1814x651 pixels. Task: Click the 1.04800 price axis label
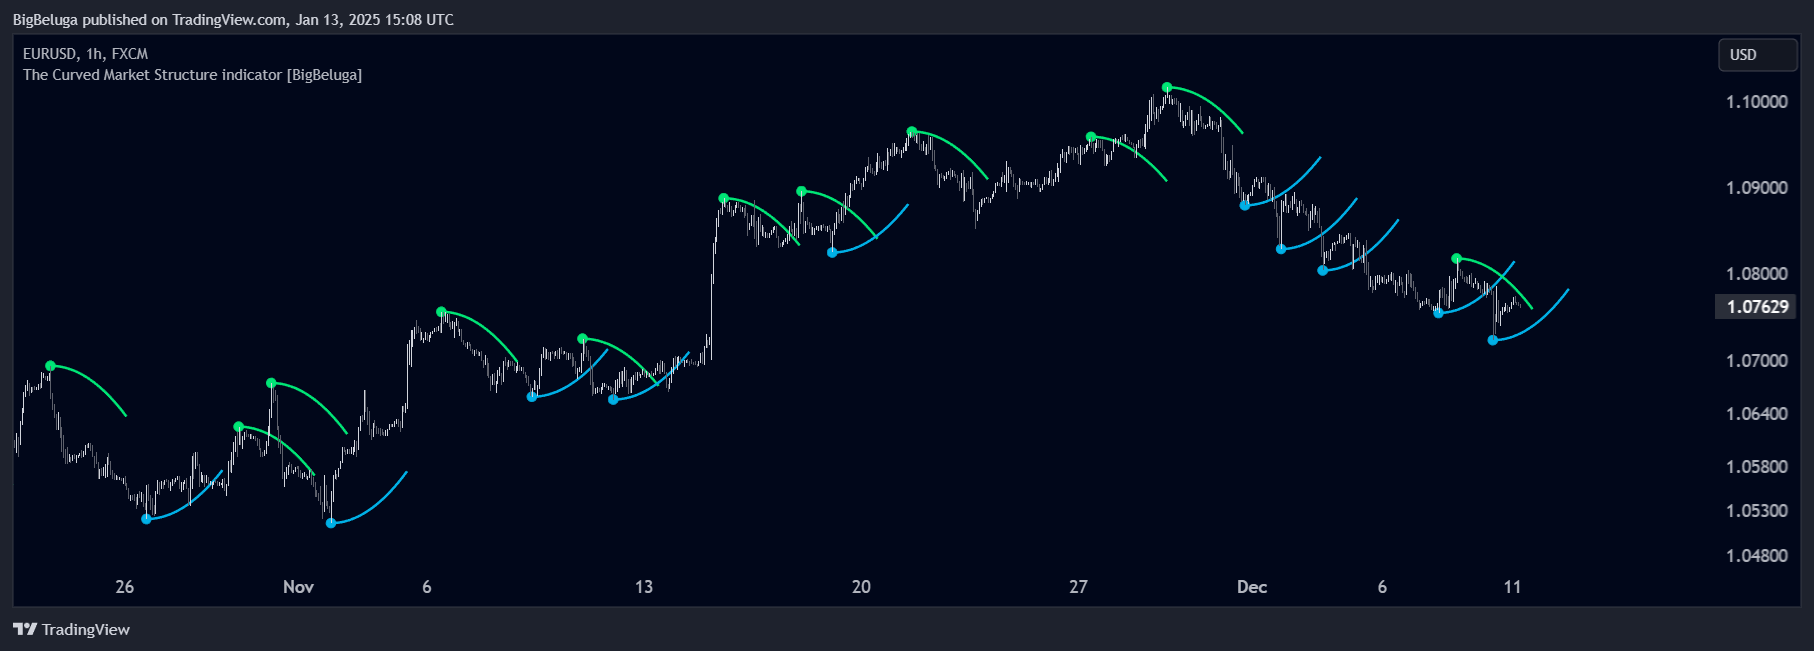click(1757, 556)
